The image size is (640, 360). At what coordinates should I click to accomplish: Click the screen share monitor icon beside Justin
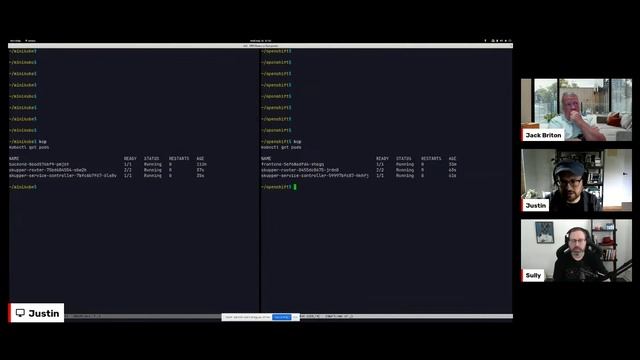click(x=20, y=313)
